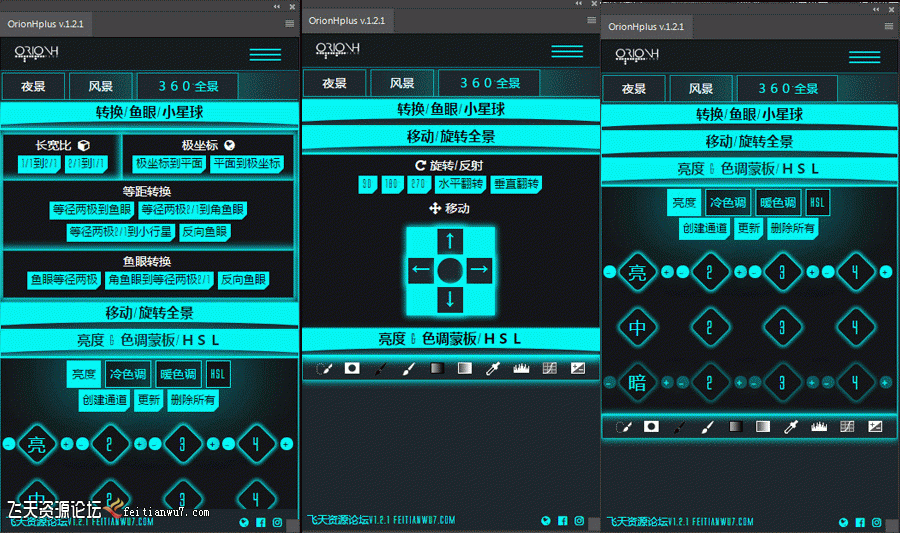Click the histogram icon in the right panel toolbar
The width and height of the screenshot is (900, 533).
(820, 427)
